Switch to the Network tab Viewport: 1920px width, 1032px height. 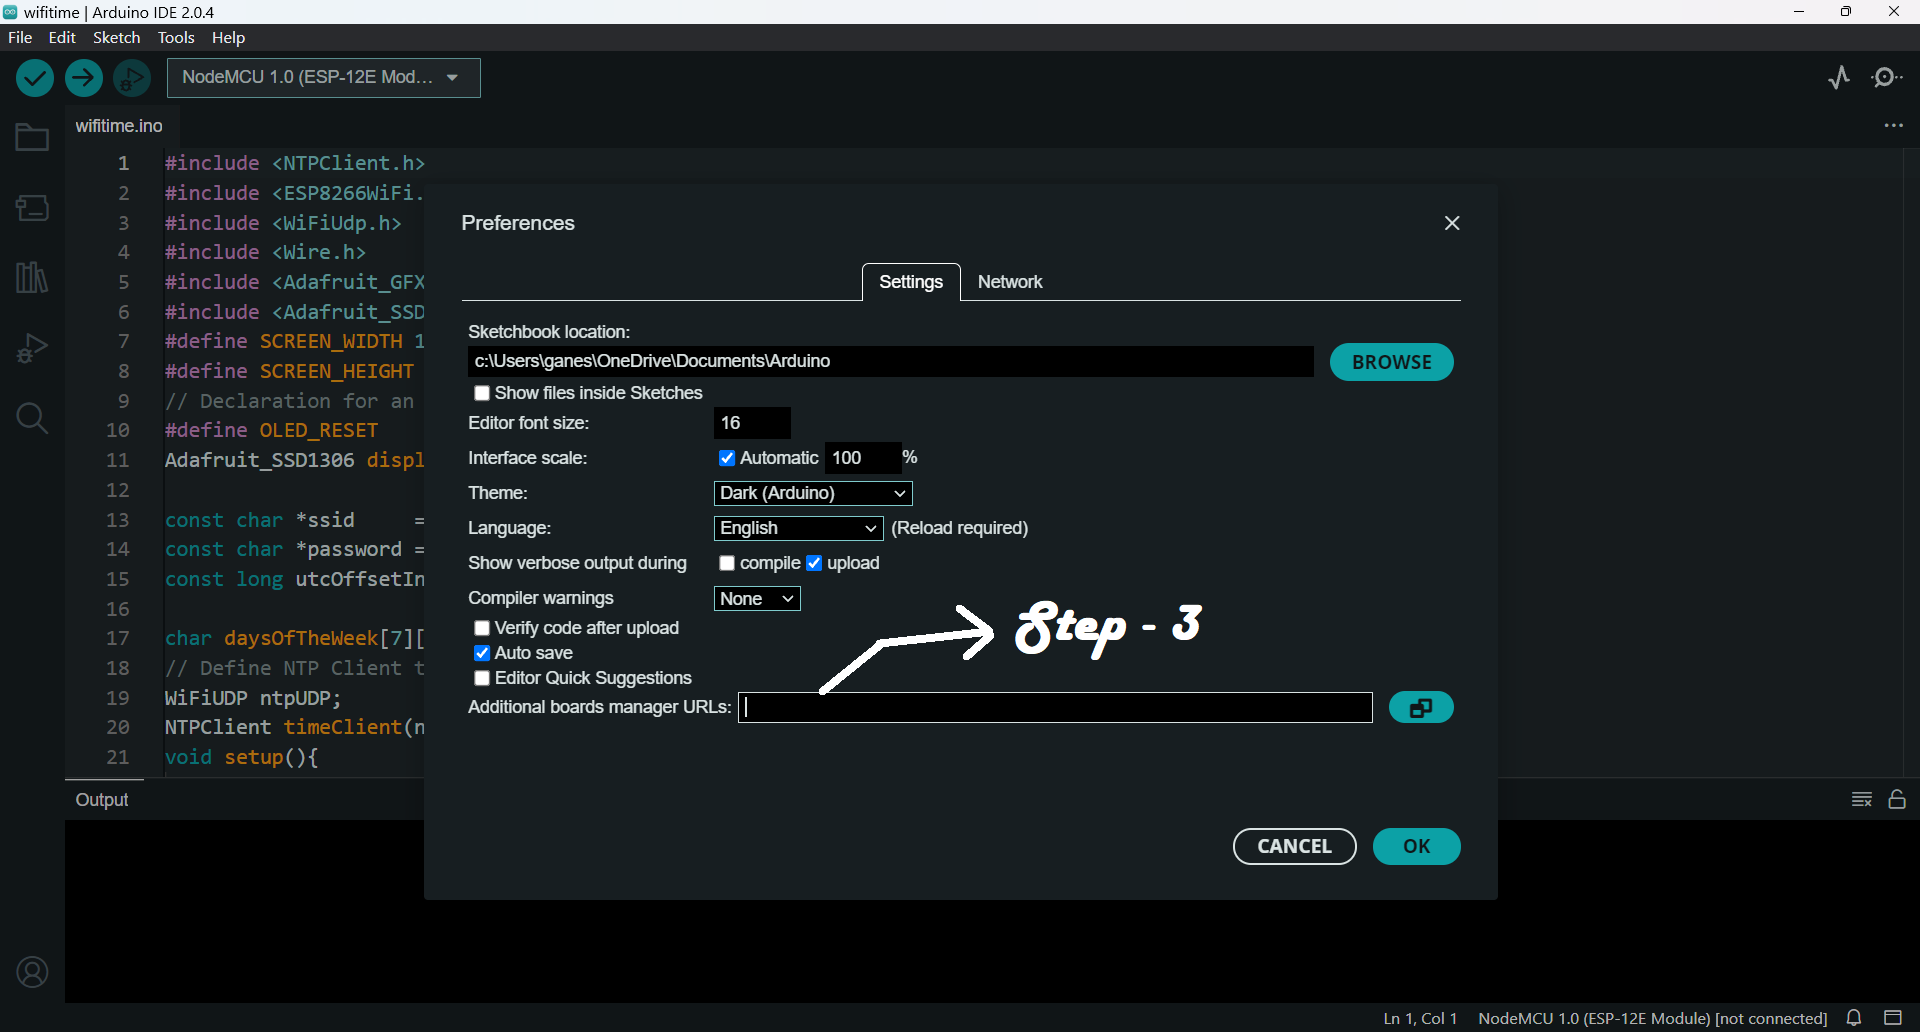(1010, 282)
